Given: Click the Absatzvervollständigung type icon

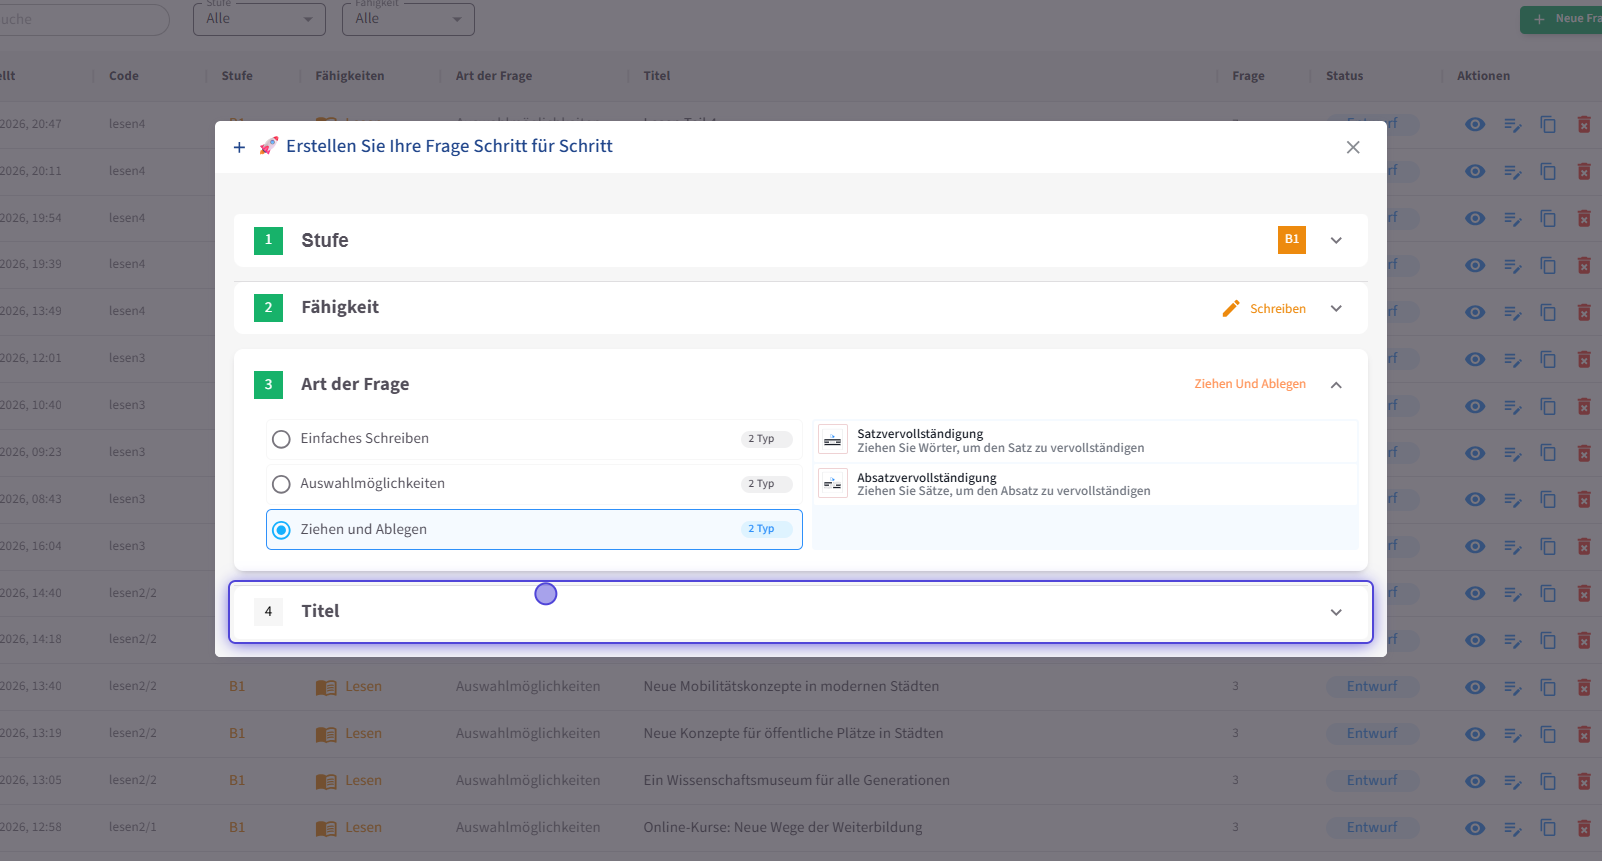Looking at the screenshot, I should [832, 484].
